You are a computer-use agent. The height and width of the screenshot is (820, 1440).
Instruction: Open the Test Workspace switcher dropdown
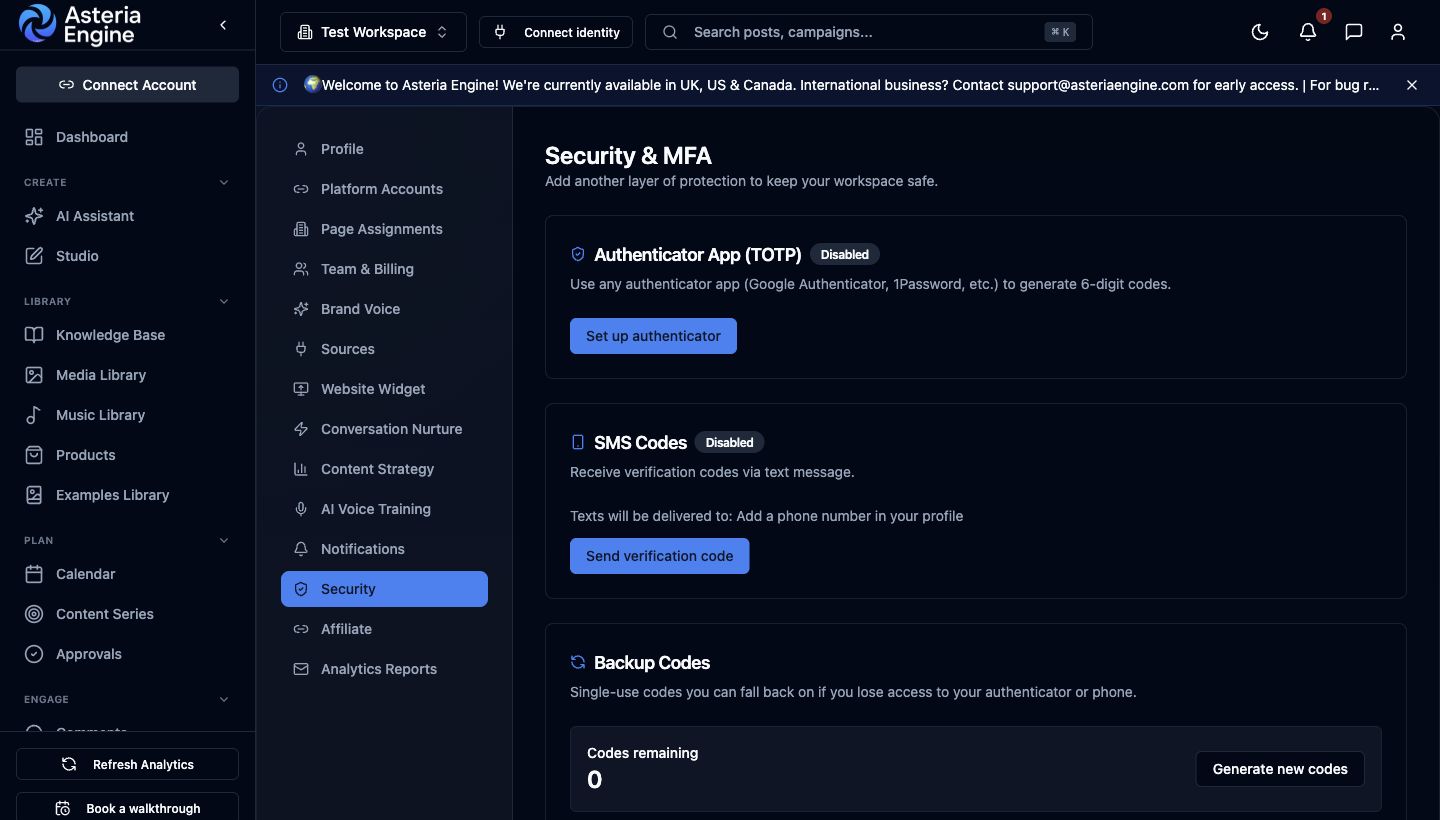tap(373, 32)
